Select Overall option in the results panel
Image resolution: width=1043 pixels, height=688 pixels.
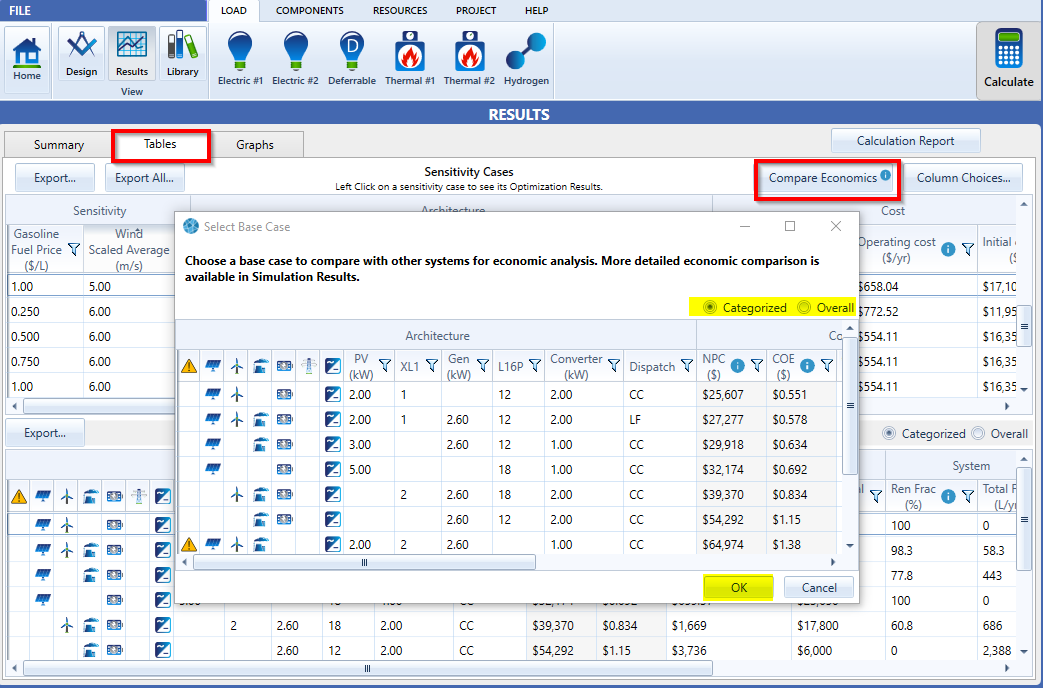tap(979, 434)
